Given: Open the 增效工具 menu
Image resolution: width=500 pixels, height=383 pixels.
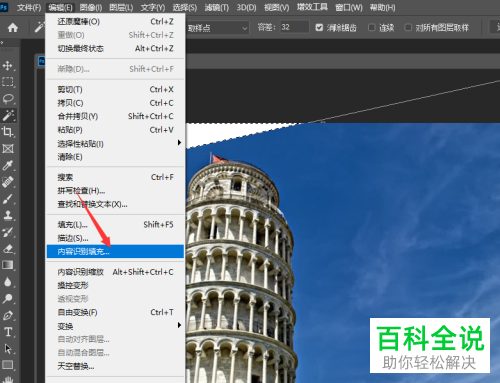Looking at the screenshot, I should (x=312, y=7).
